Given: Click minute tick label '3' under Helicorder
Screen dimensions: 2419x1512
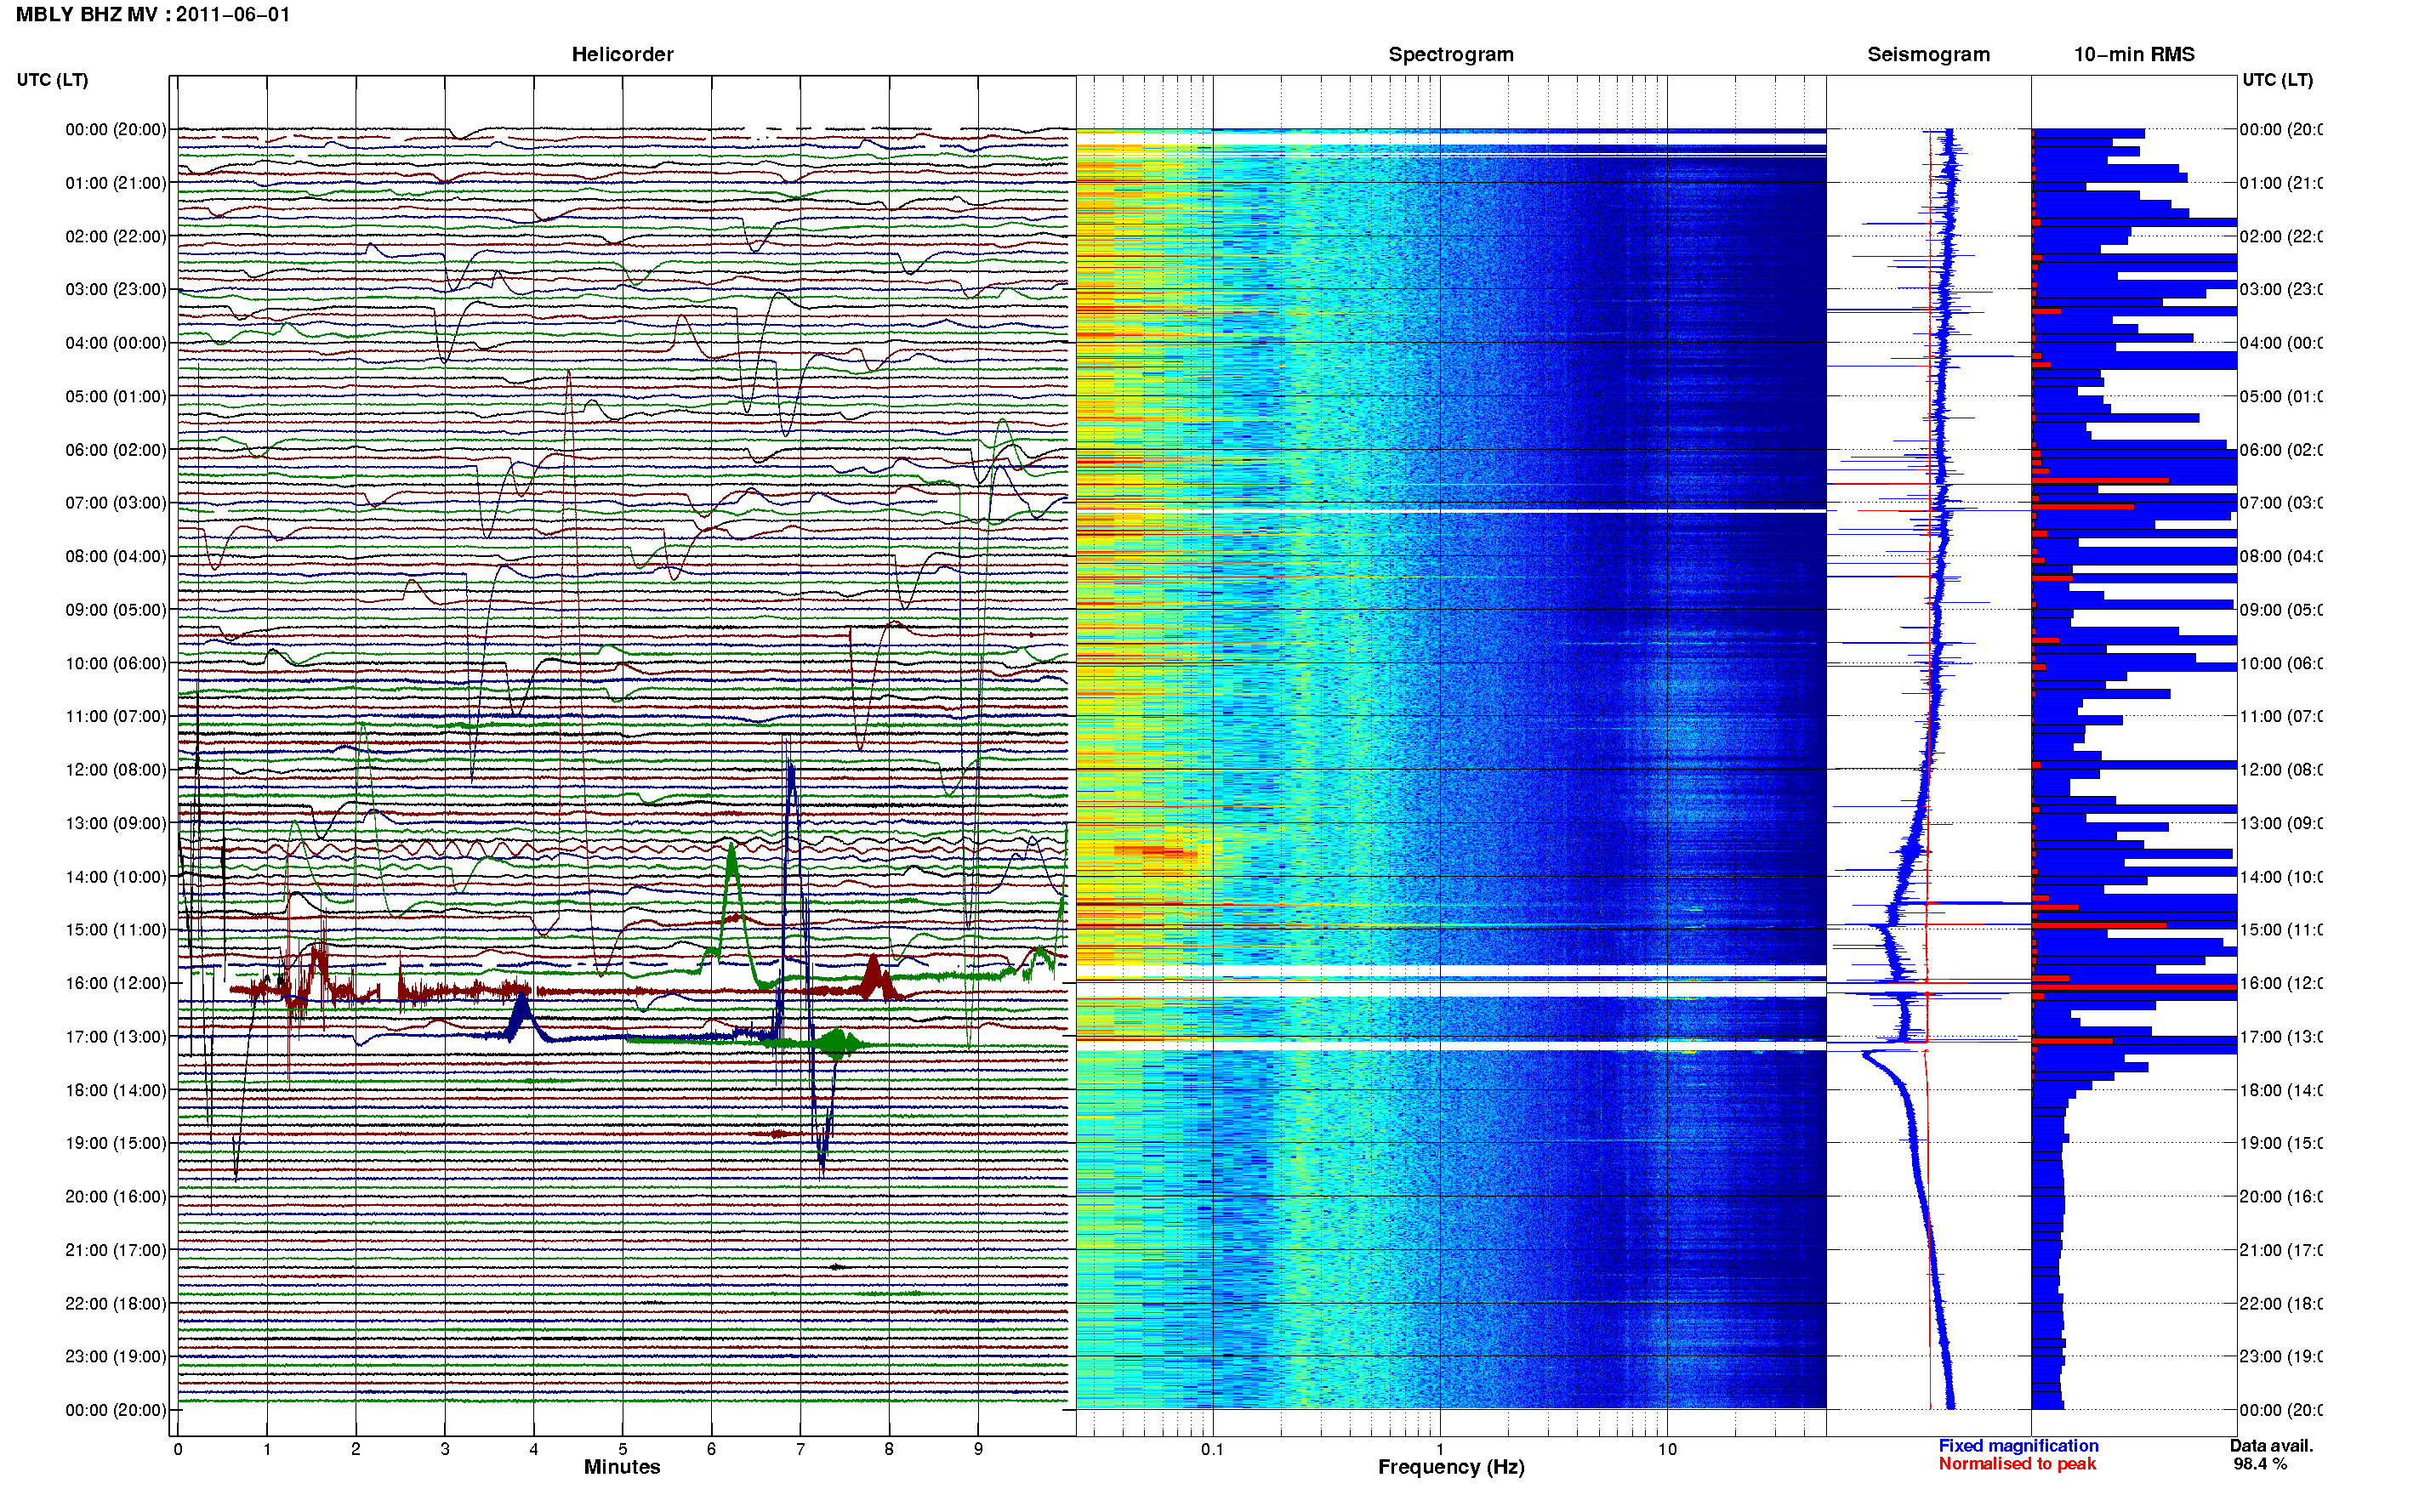Looking at the screenshot, I should (445, 1449).
